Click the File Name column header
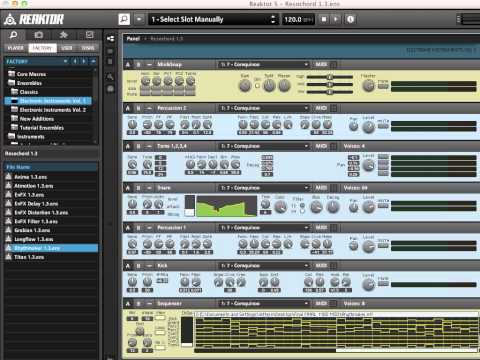 tap(51, 167)
